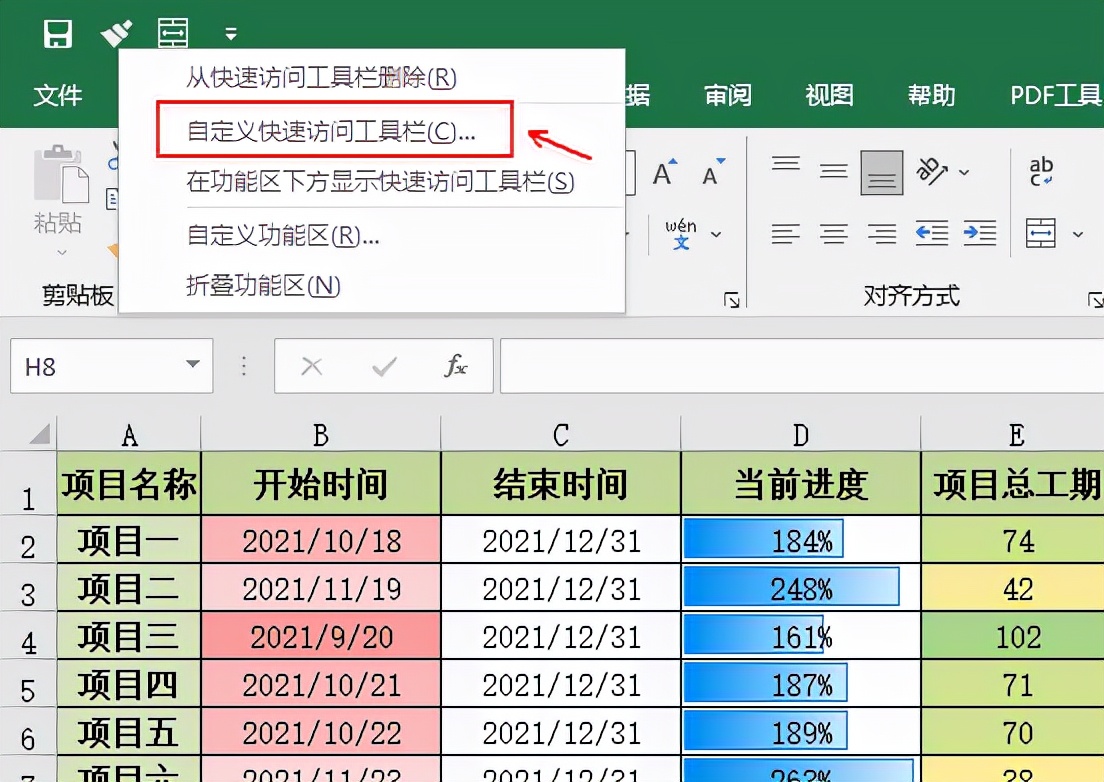
Task: Click the Align Right icon
Action: pos(882,233)
